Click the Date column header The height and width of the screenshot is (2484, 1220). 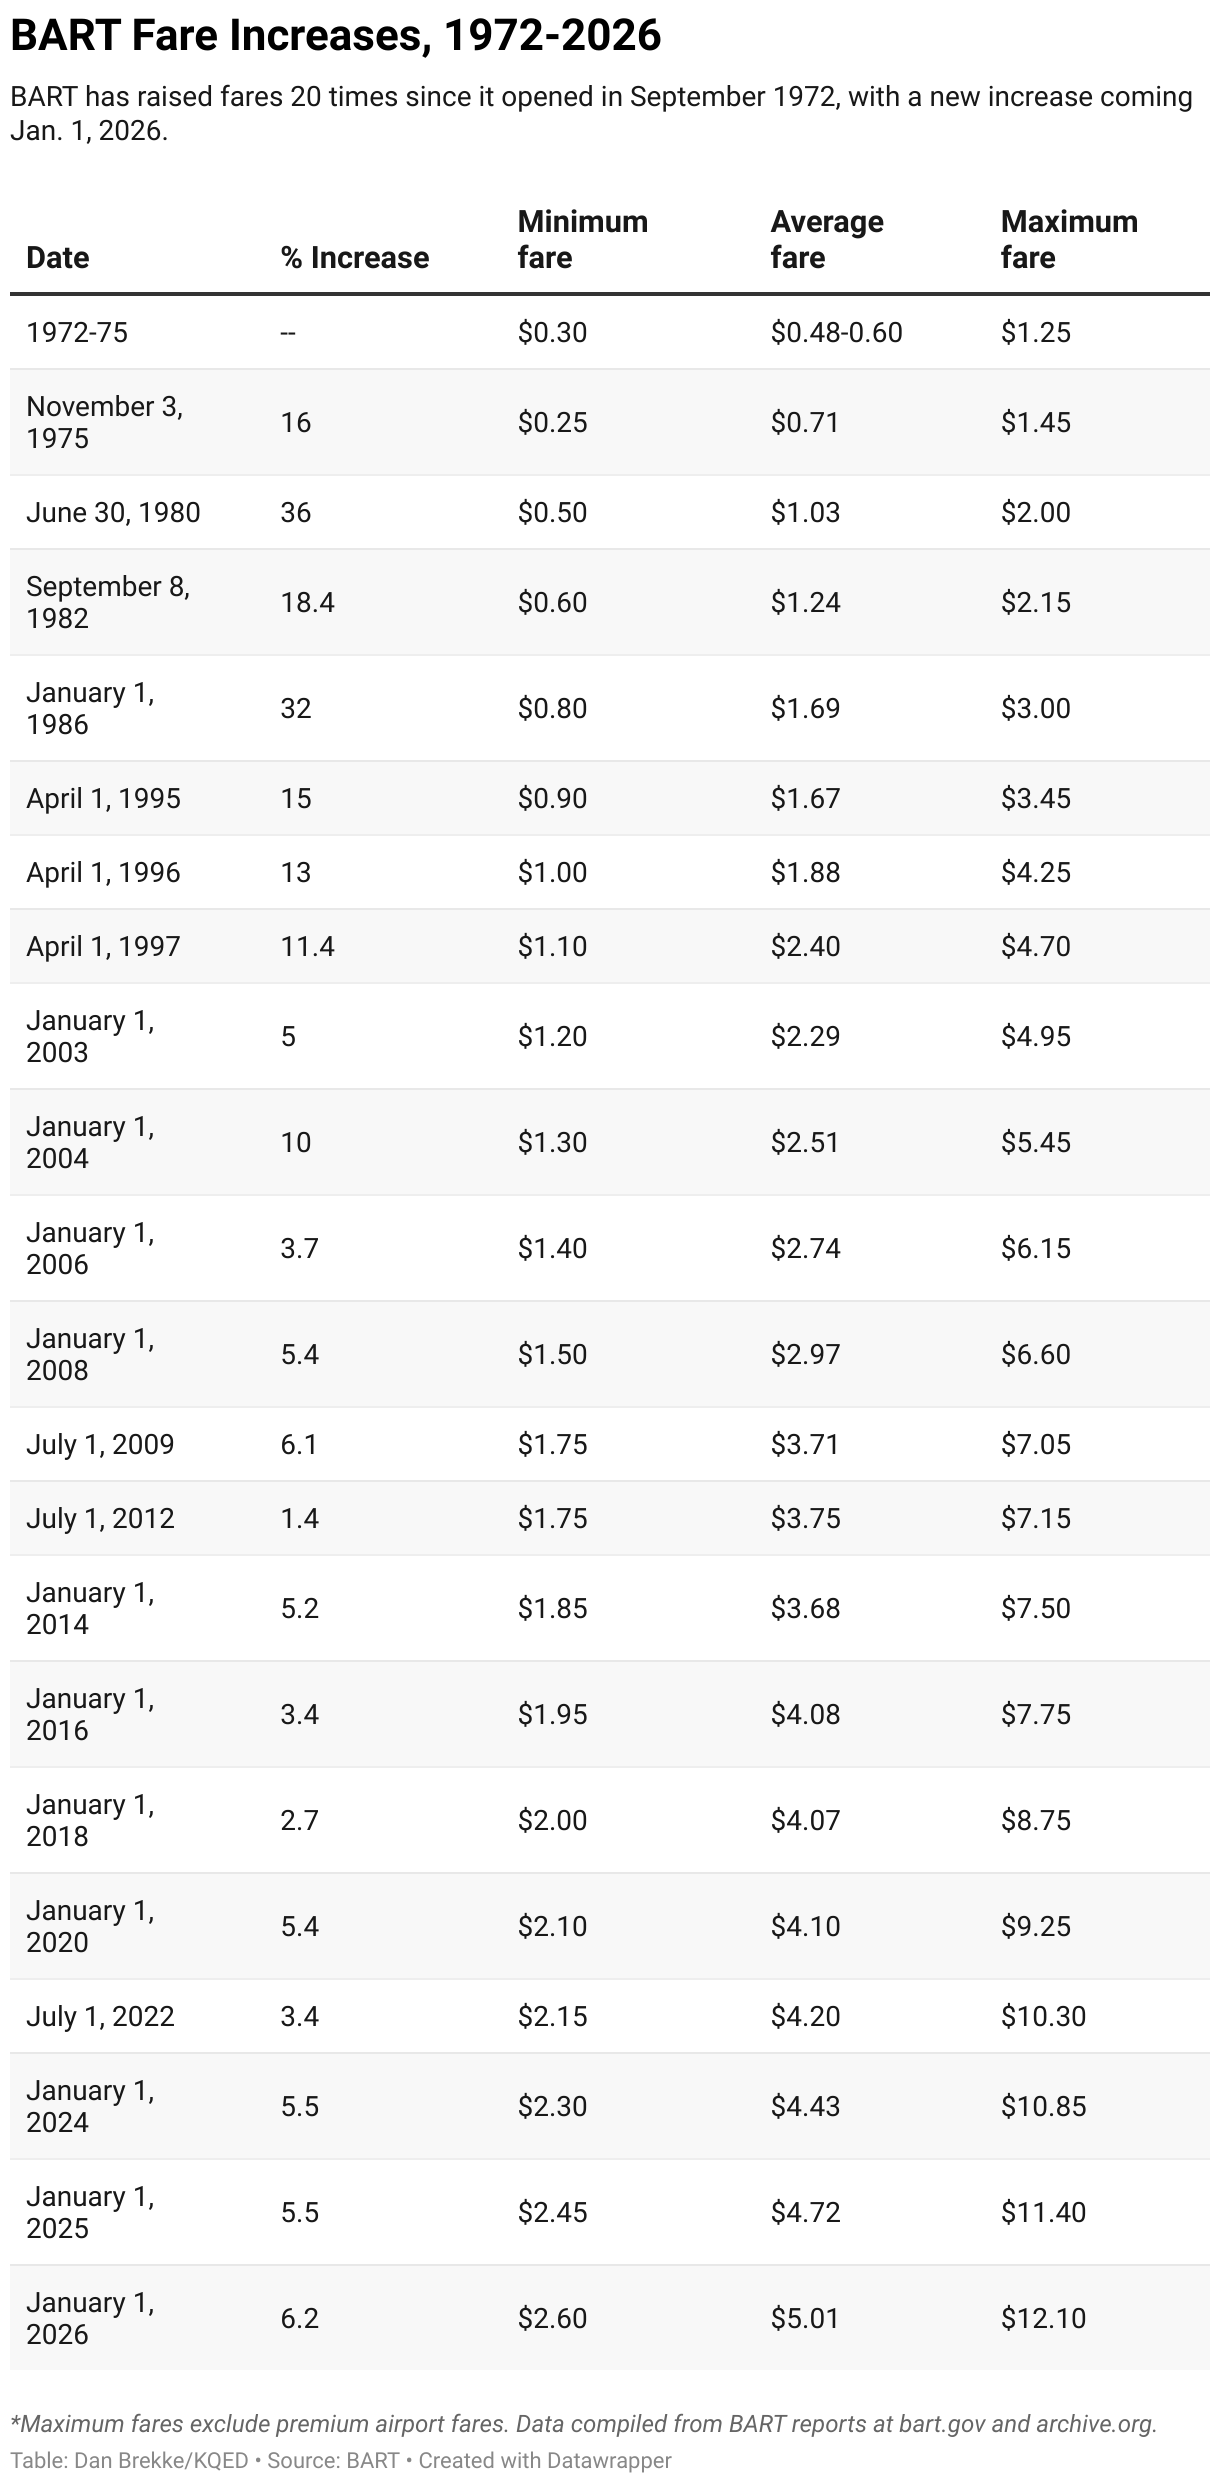click(x=58, y=258)
